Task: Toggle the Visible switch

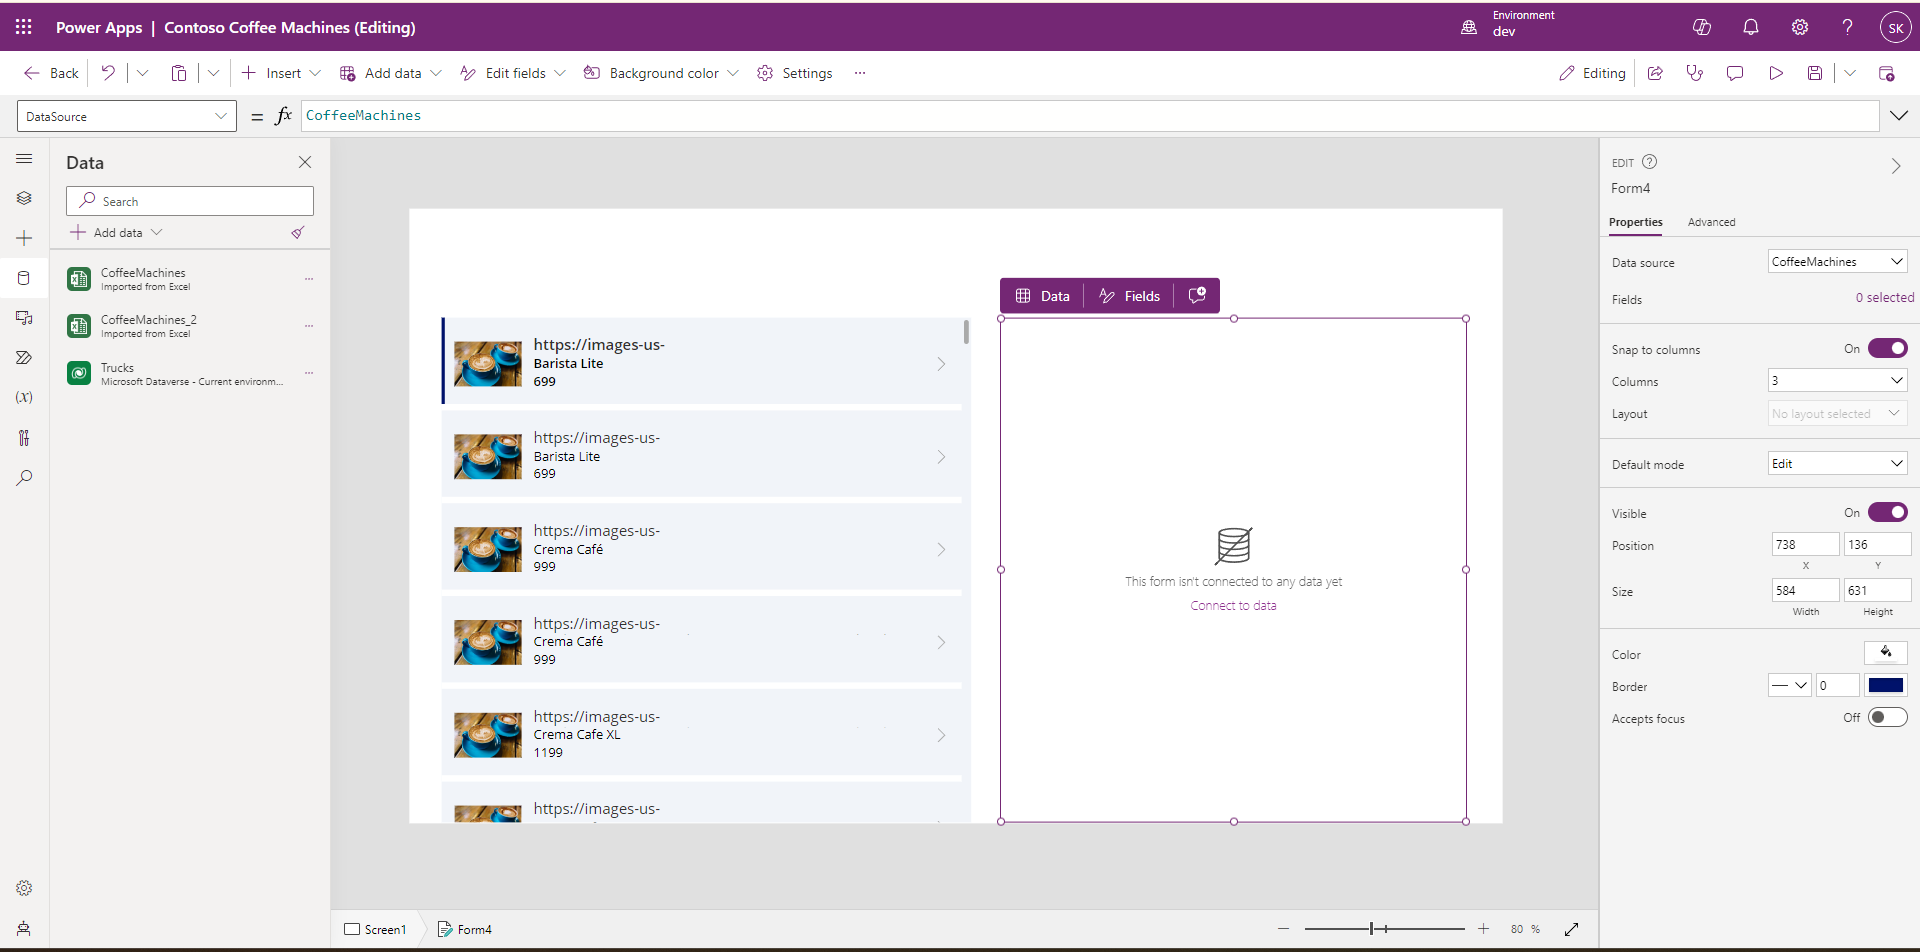Action: pos(1888,512)
